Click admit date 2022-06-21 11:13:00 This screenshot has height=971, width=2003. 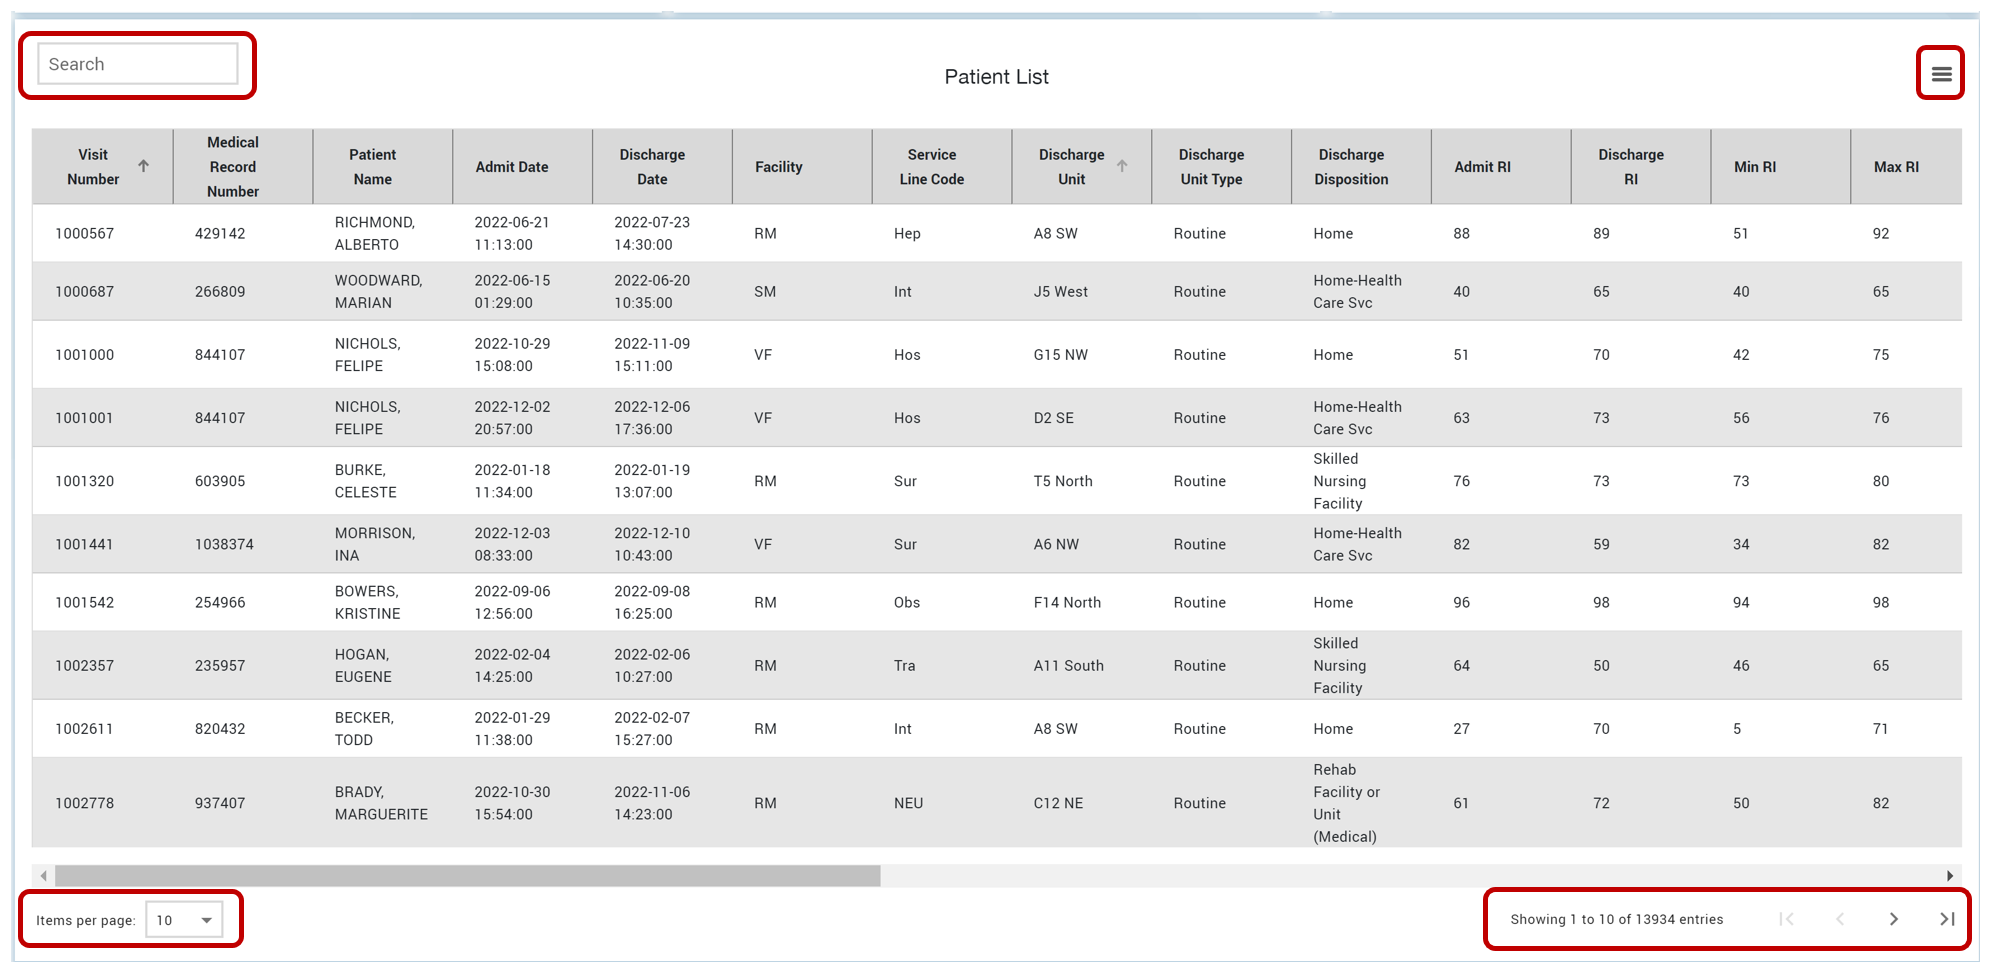512,233
